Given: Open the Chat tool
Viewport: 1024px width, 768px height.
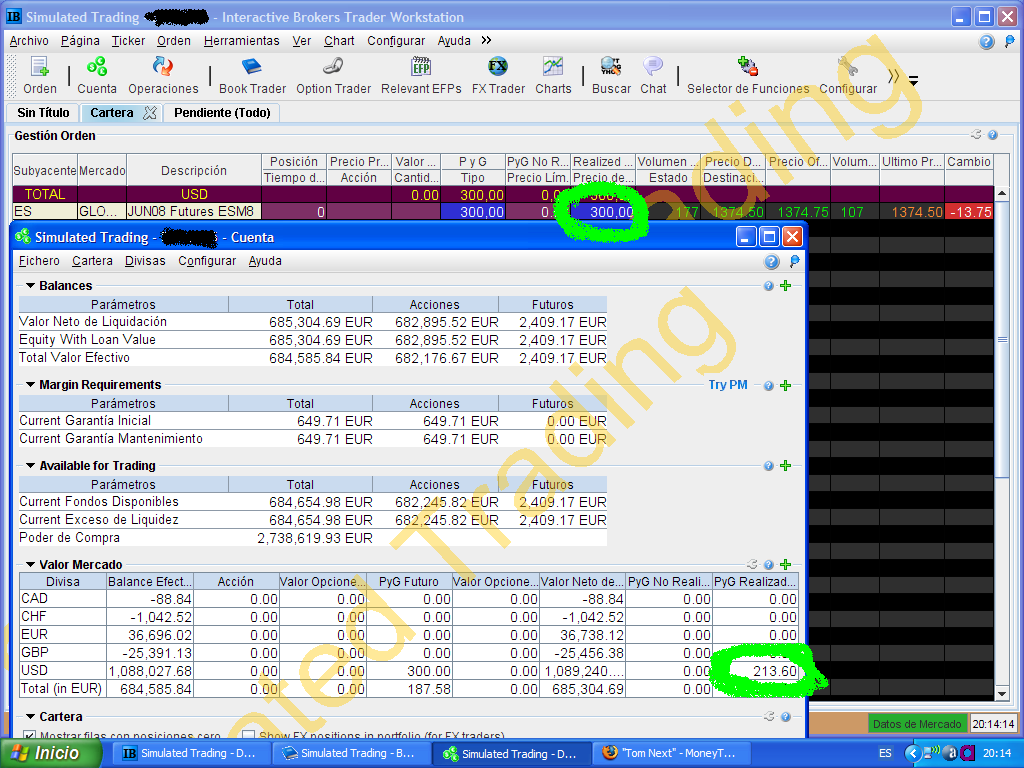Looking at the screenshot, I should click(x=653, y=76).
